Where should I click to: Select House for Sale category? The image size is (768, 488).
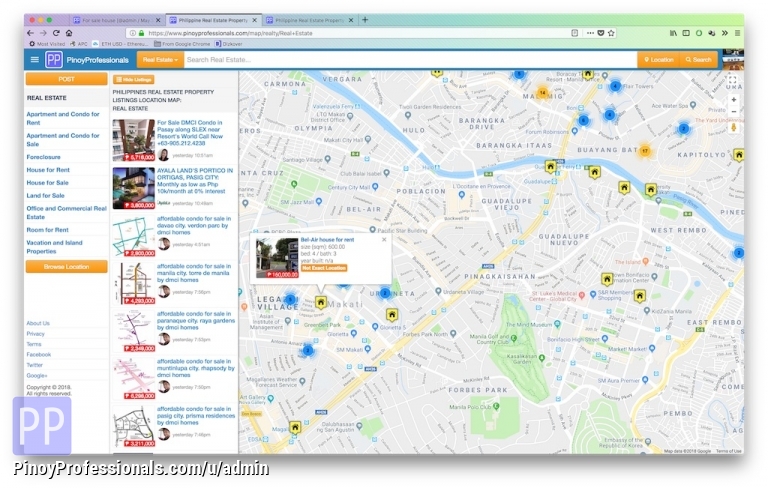(x=48, y=182)
